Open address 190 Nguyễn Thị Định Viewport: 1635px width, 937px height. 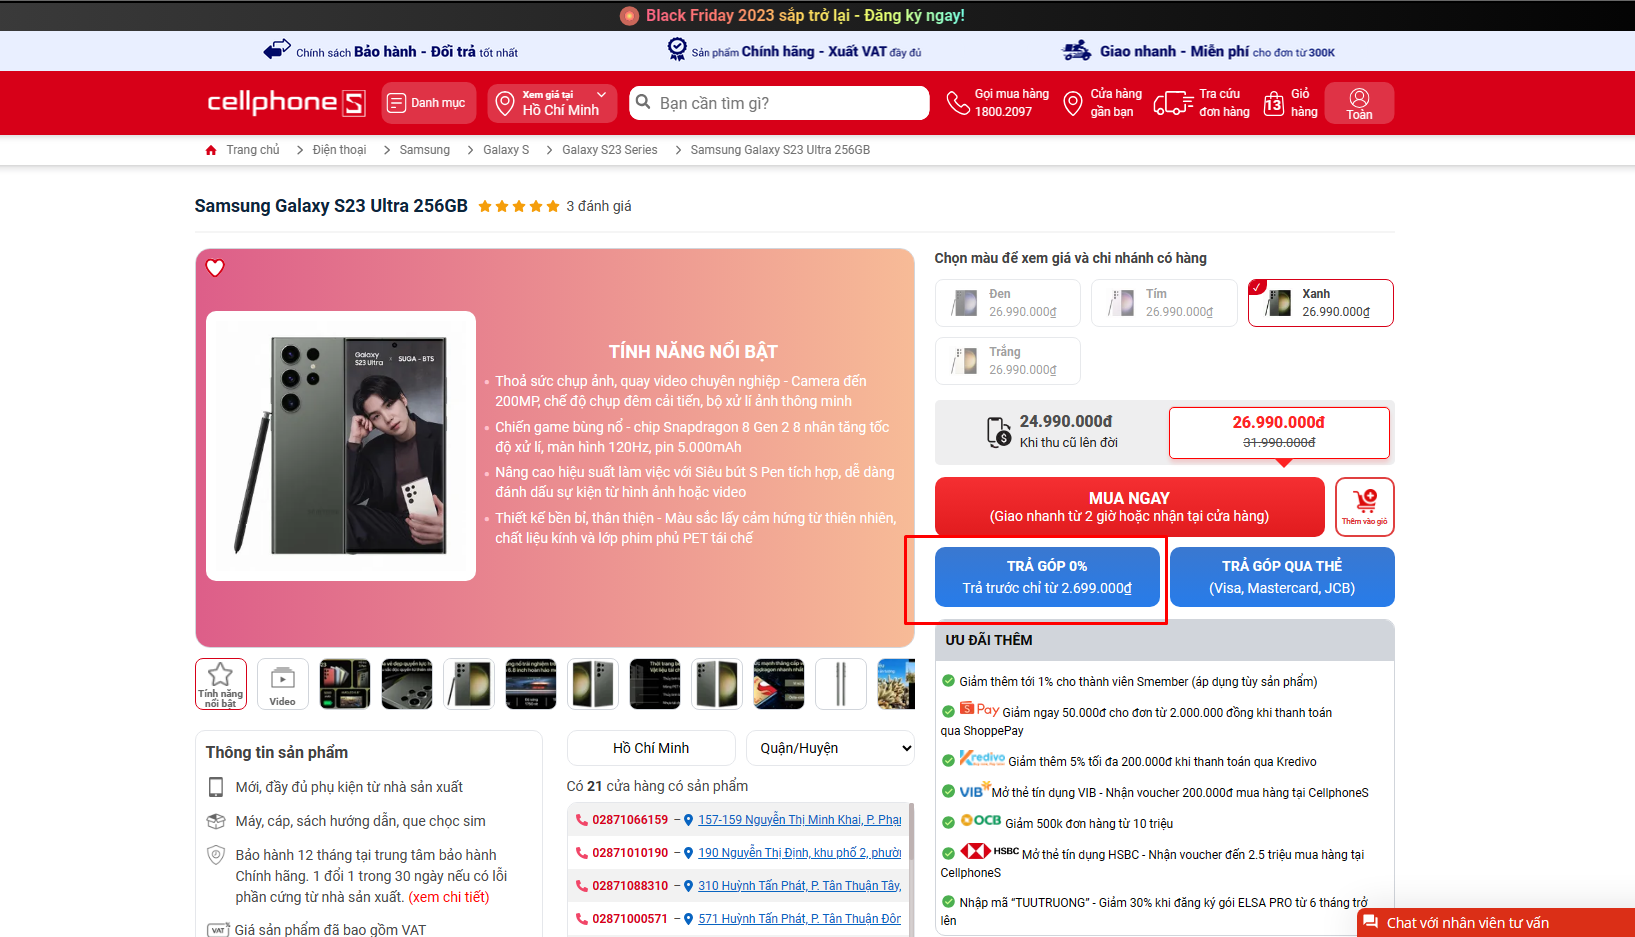point(800,853)
